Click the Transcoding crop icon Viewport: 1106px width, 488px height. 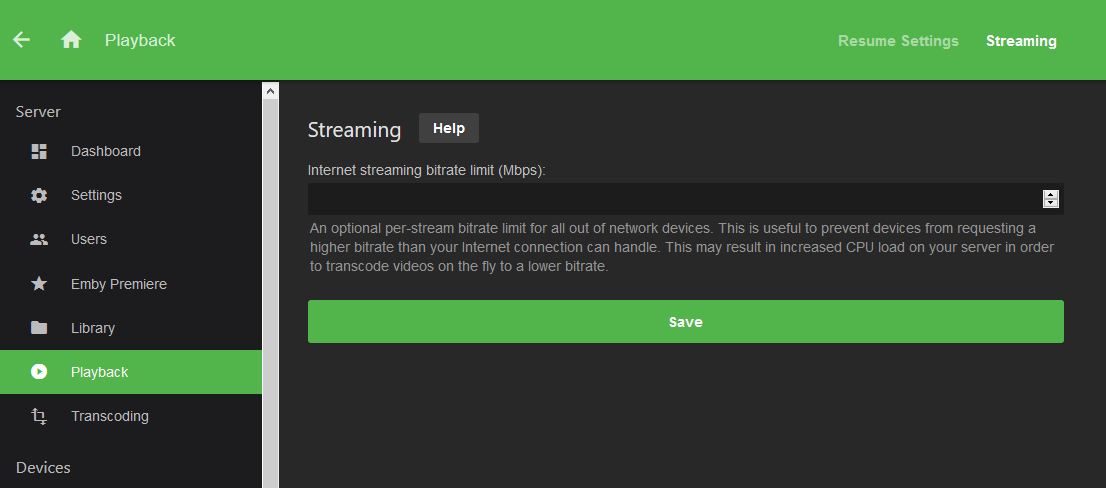point(39,416)
